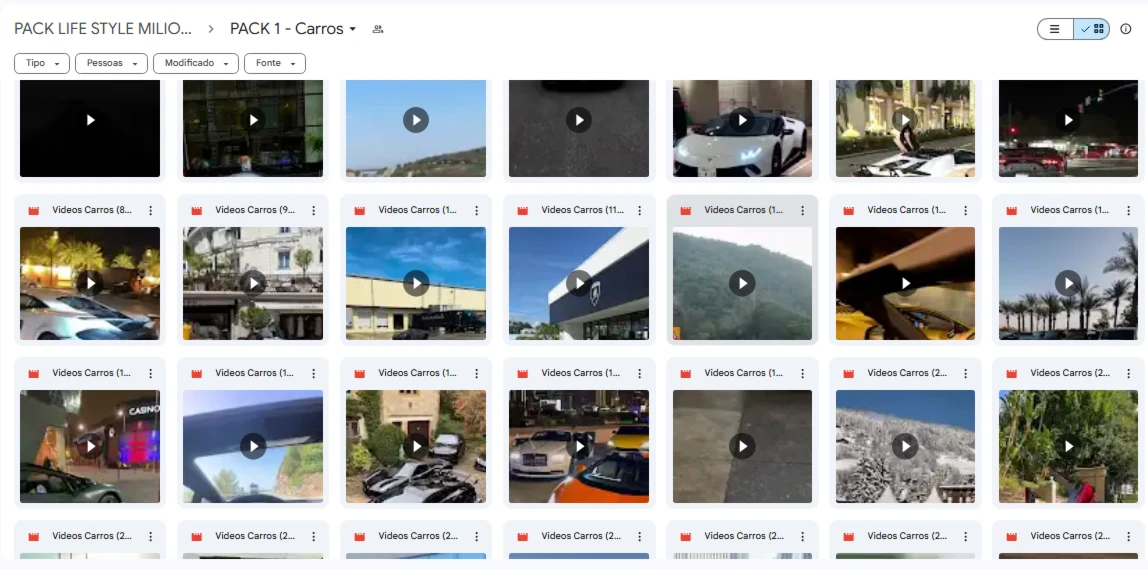Screen dimensions: 1148x569
Task: Play the Lamborghini dealership building video
Action: pos(578,283)
